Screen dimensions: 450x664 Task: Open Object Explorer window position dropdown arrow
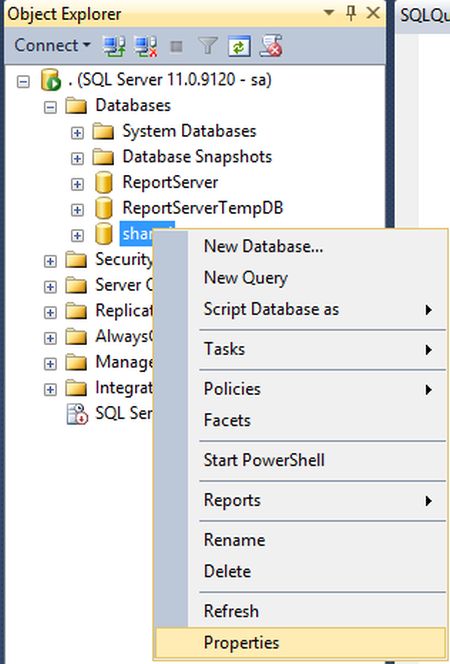coord(329,13)
